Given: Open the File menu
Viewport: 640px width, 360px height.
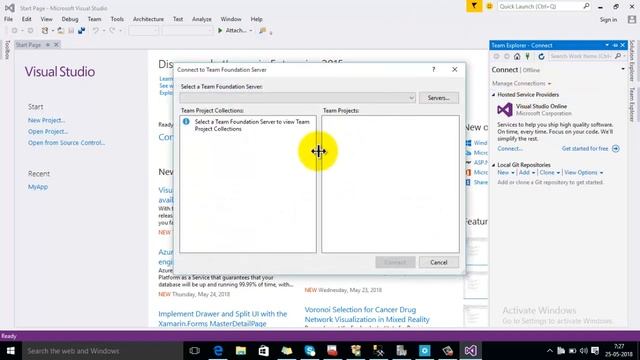Looking at the screenshot, I should click(8, 19).
